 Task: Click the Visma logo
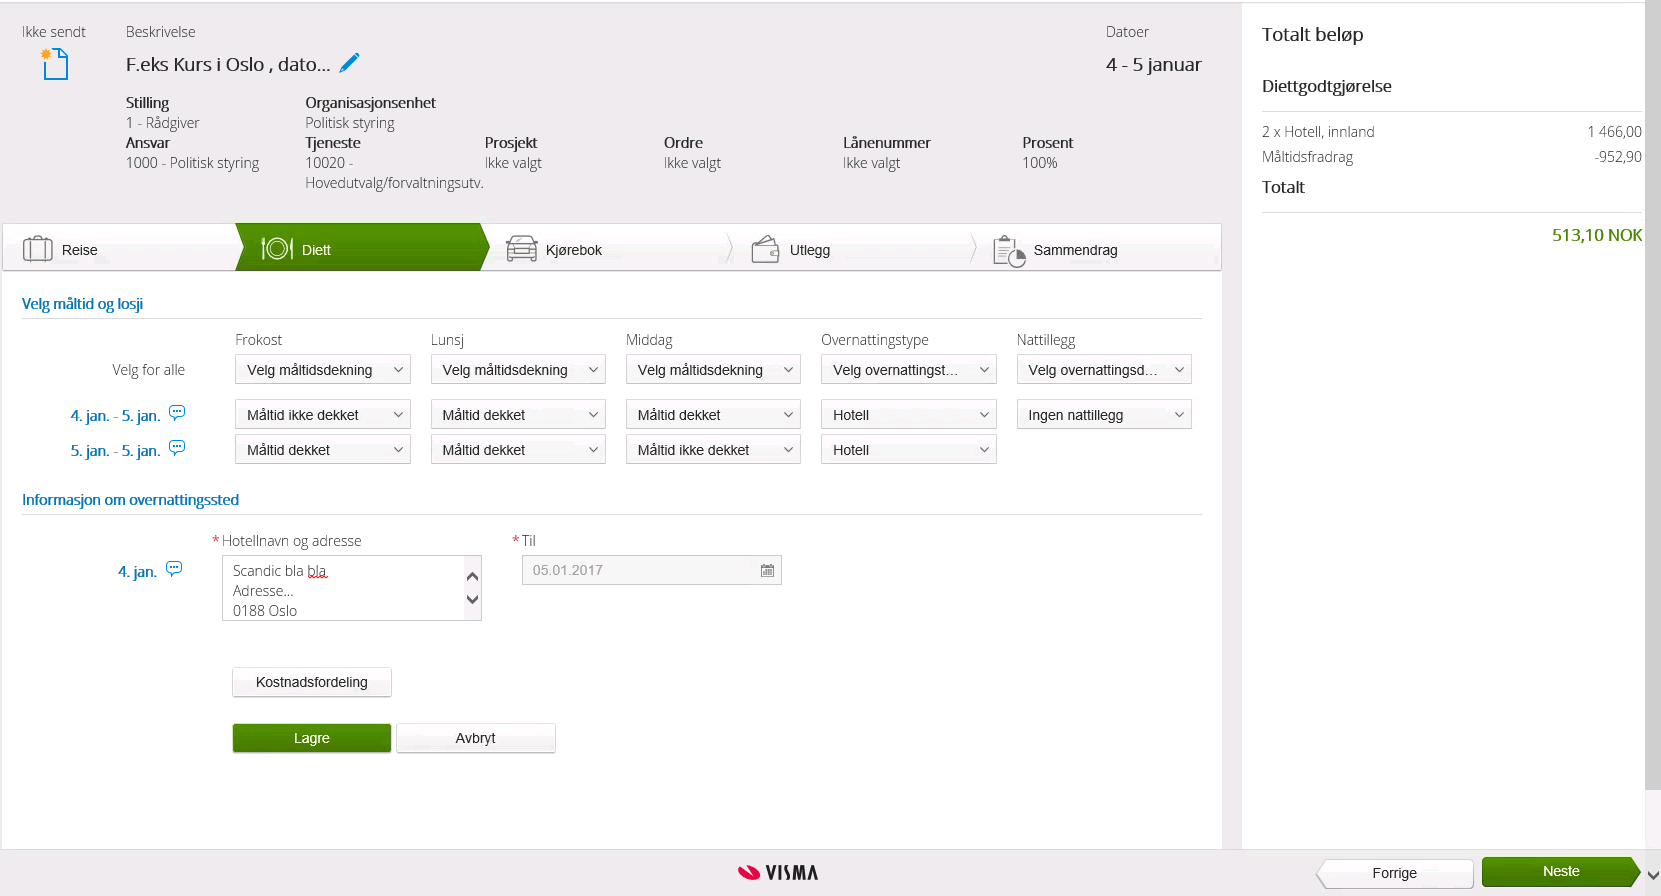coord(778,873)
